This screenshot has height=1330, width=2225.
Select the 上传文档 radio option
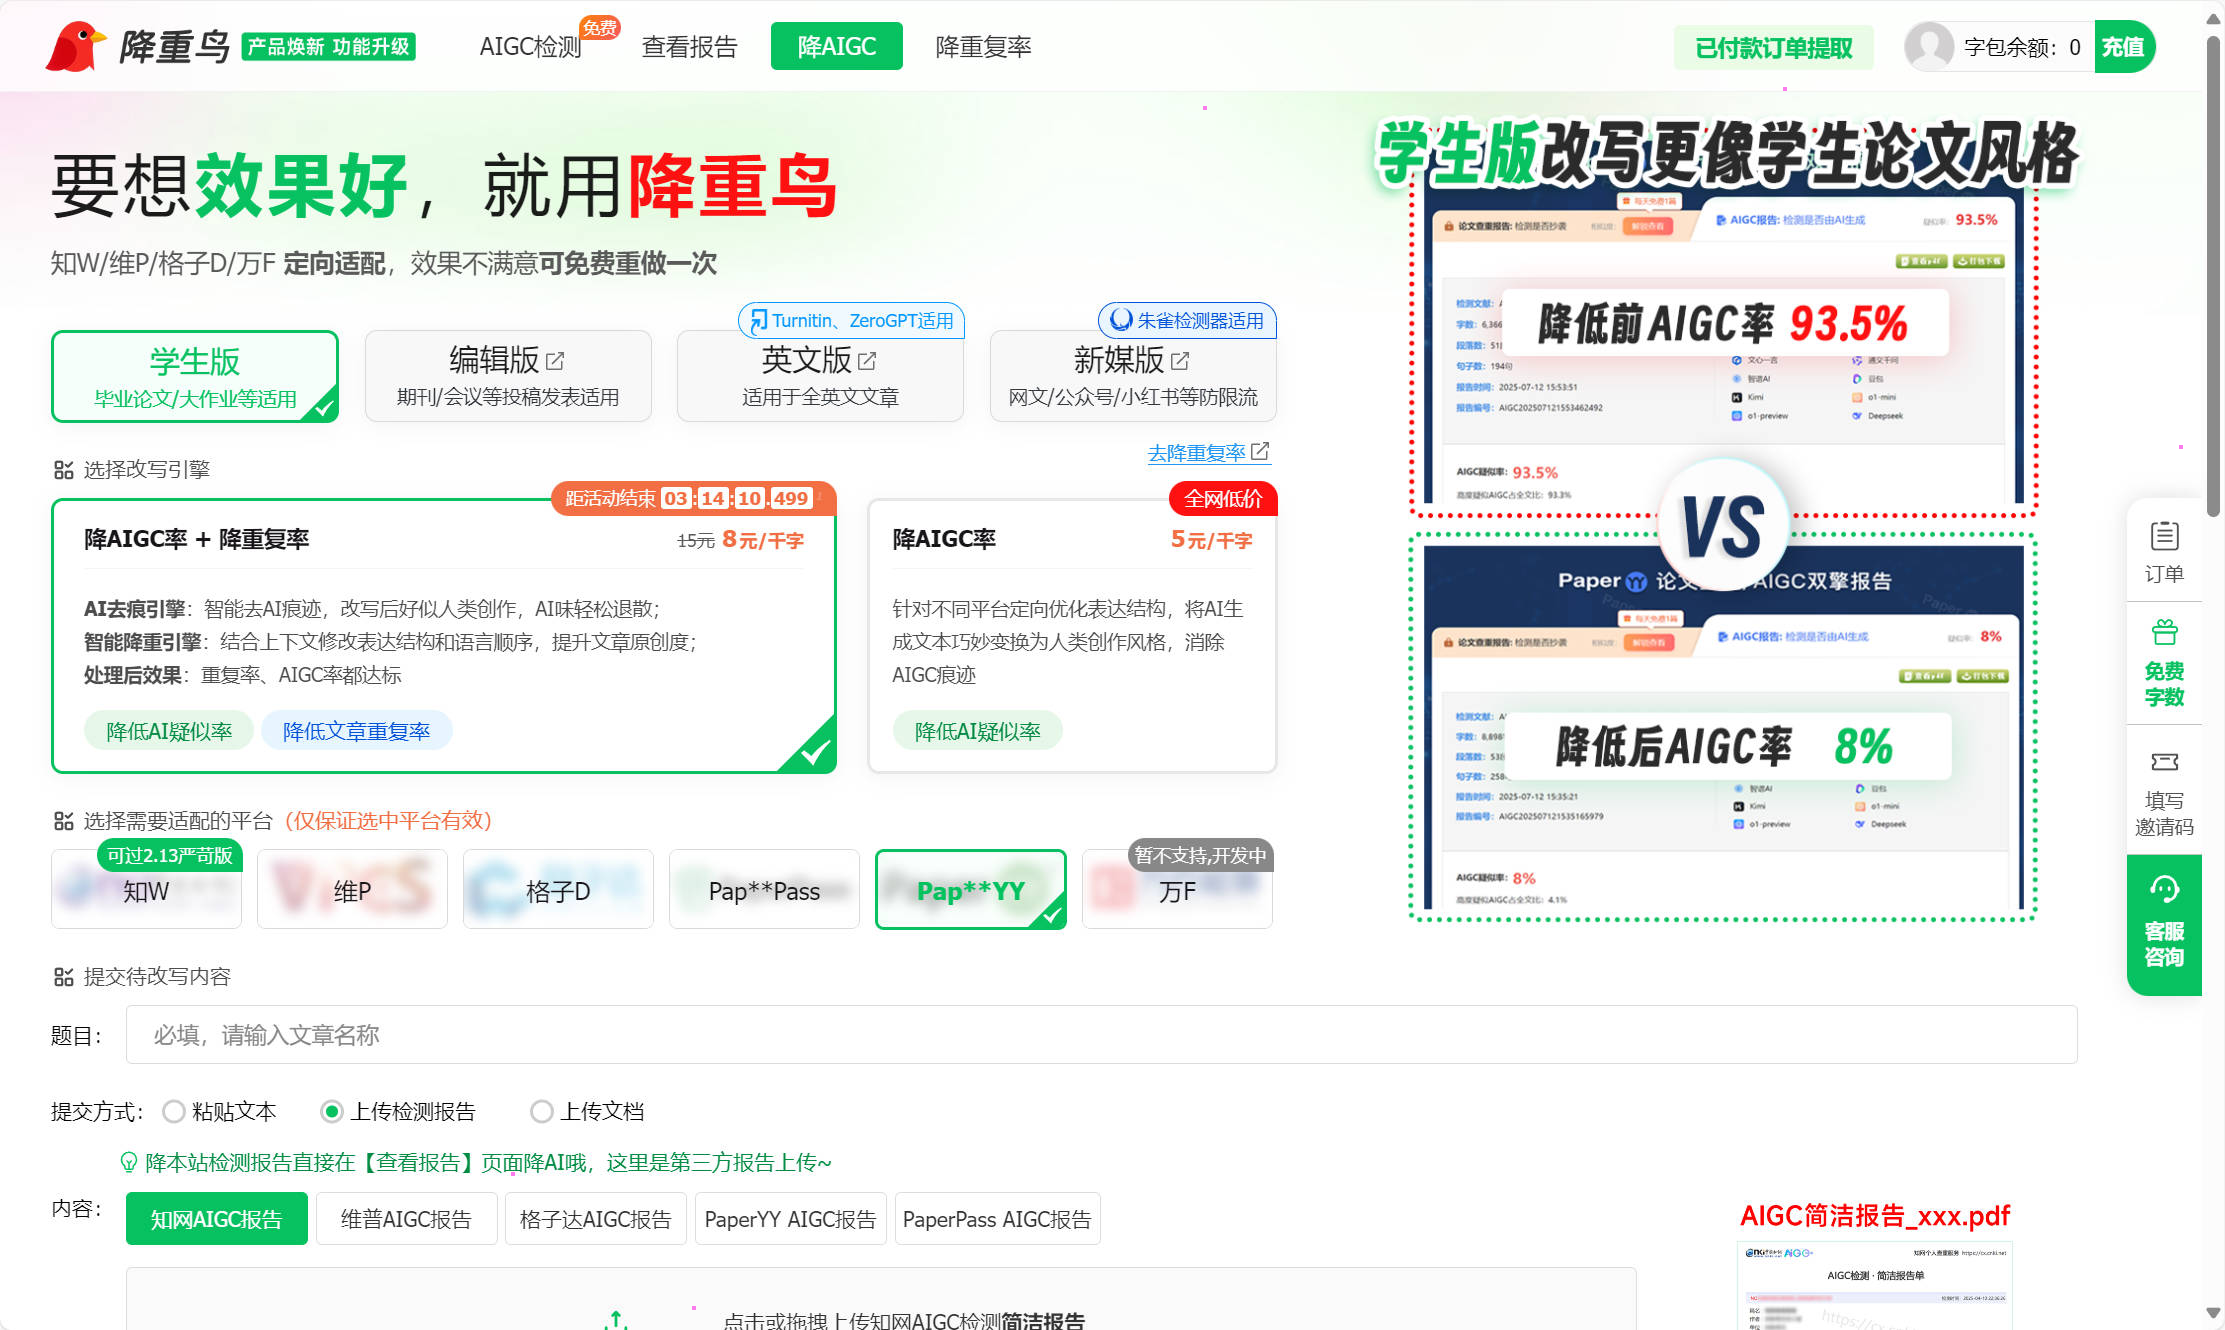tap(542, 1111)
